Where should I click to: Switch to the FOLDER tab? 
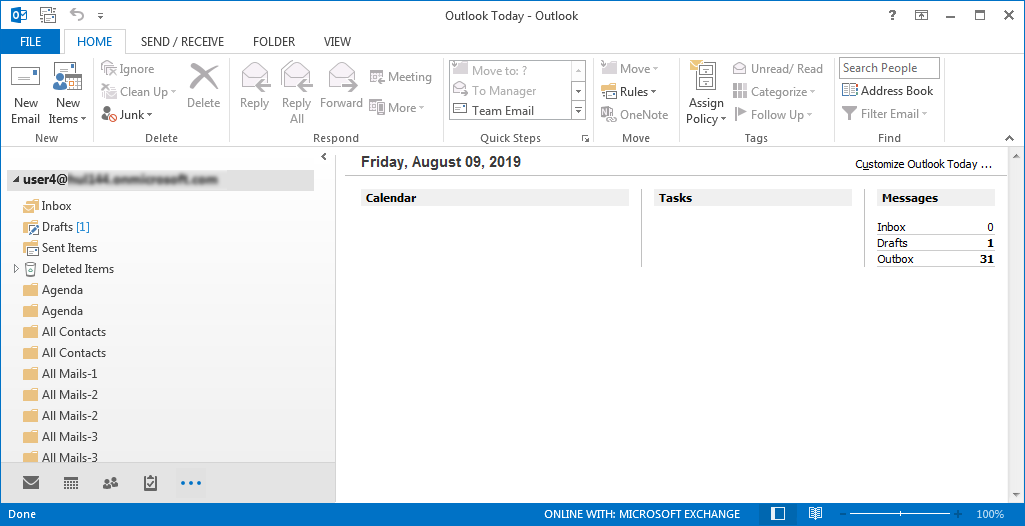click(x=274, y=41)
